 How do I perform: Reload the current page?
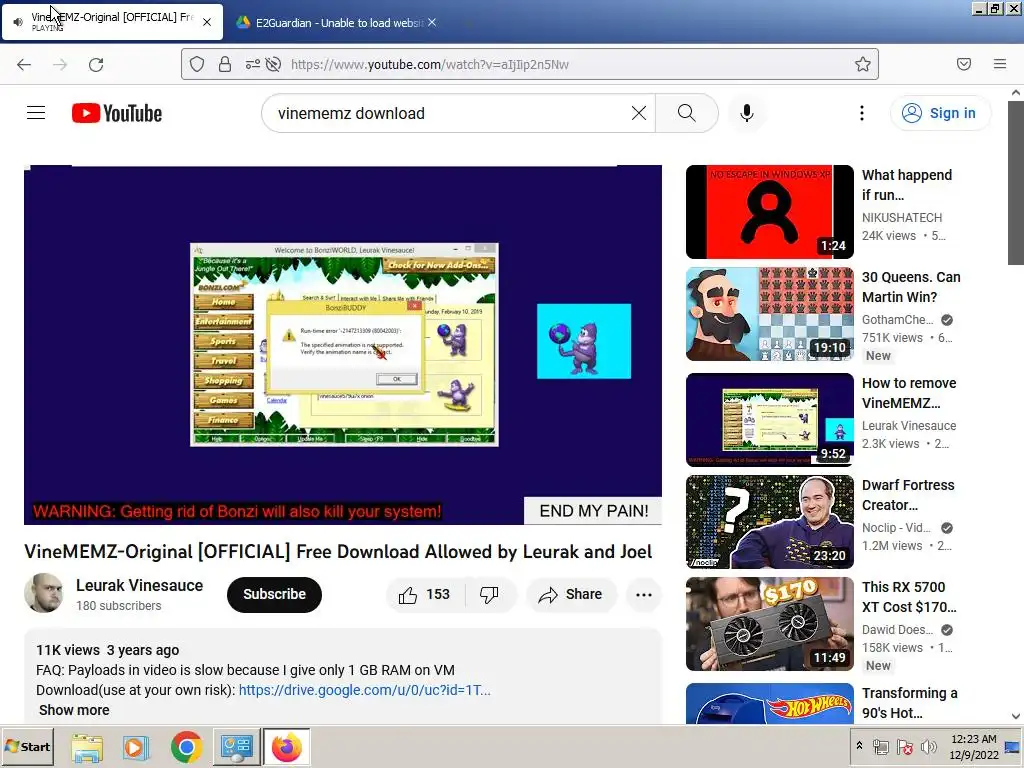(96, 64)
